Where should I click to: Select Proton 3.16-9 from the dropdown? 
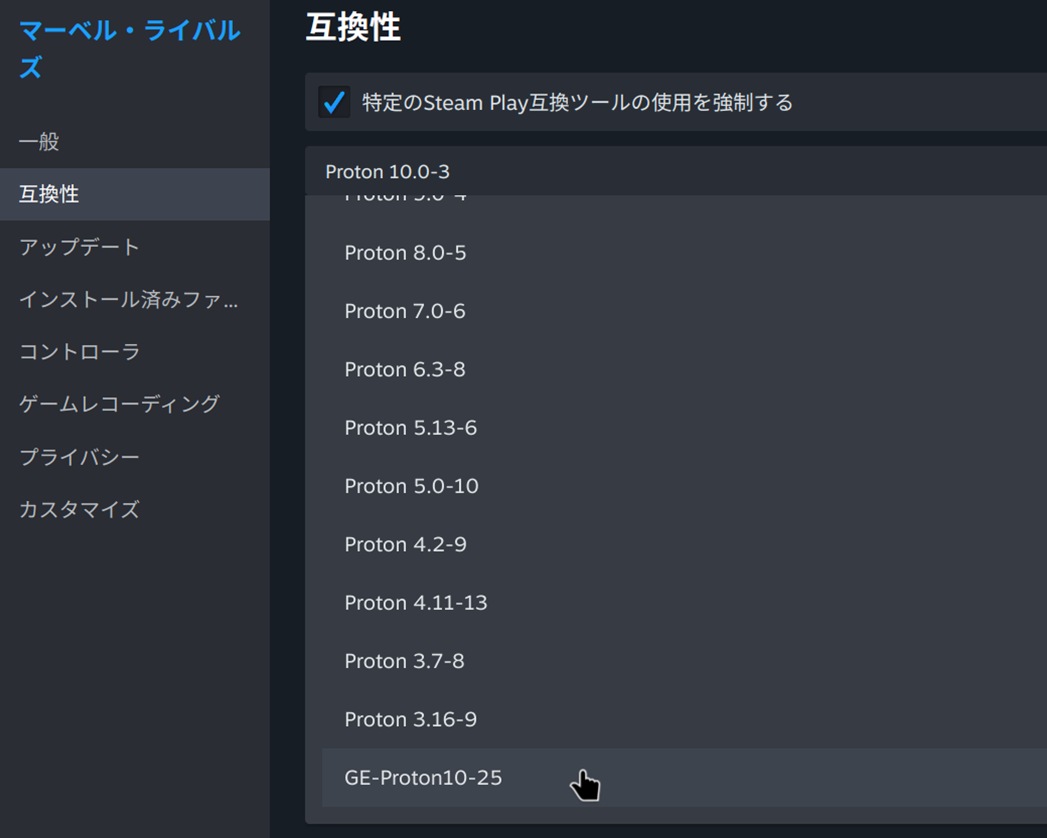(410, 720)
